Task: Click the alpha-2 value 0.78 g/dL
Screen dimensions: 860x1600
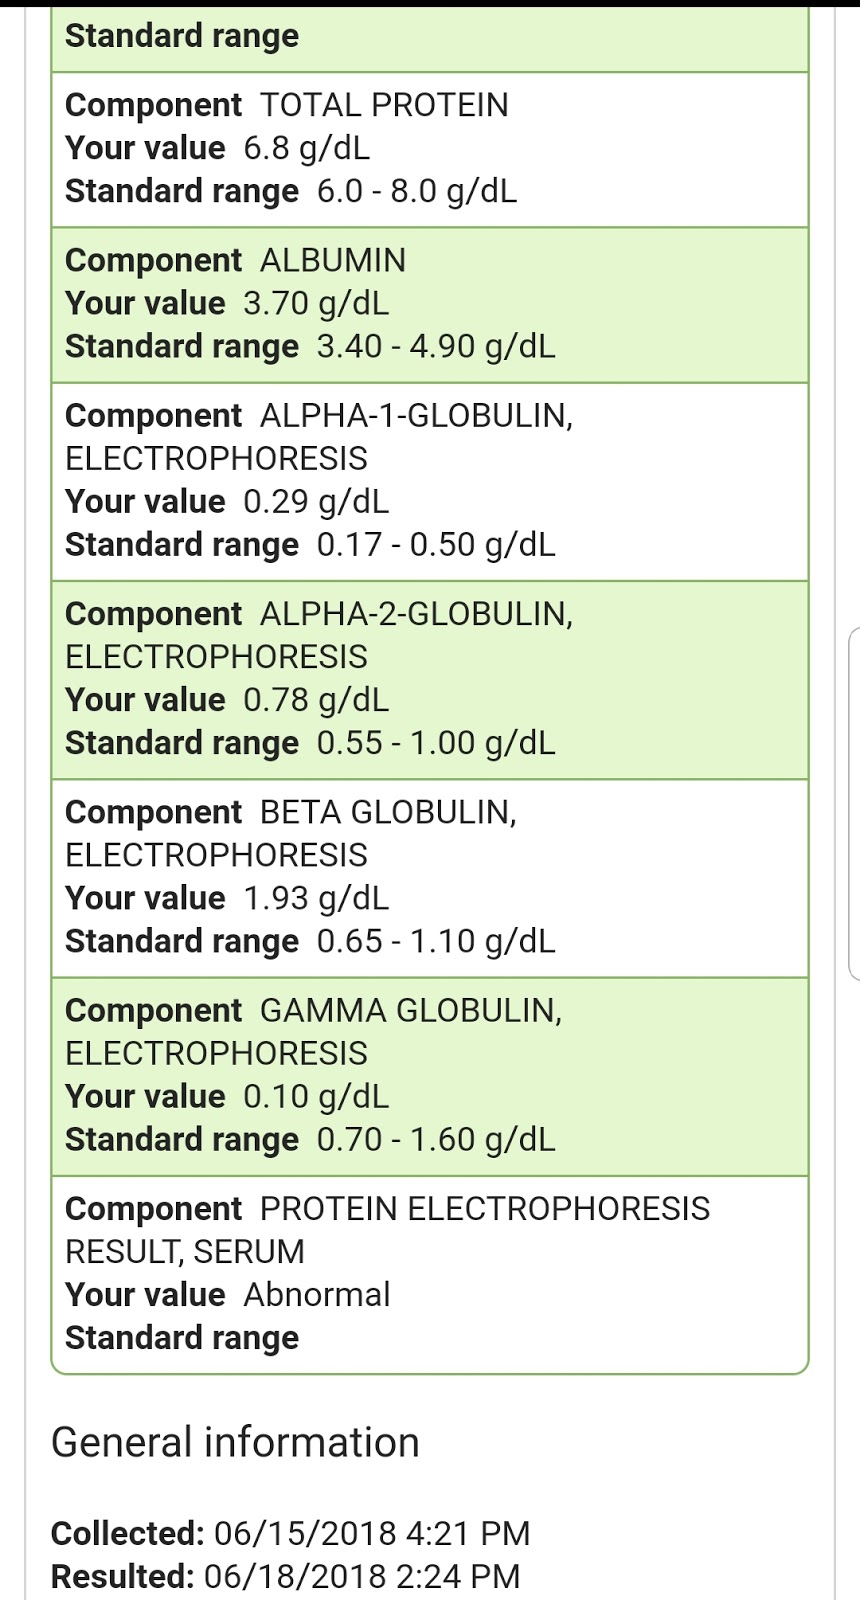Action: pos(316,699)
